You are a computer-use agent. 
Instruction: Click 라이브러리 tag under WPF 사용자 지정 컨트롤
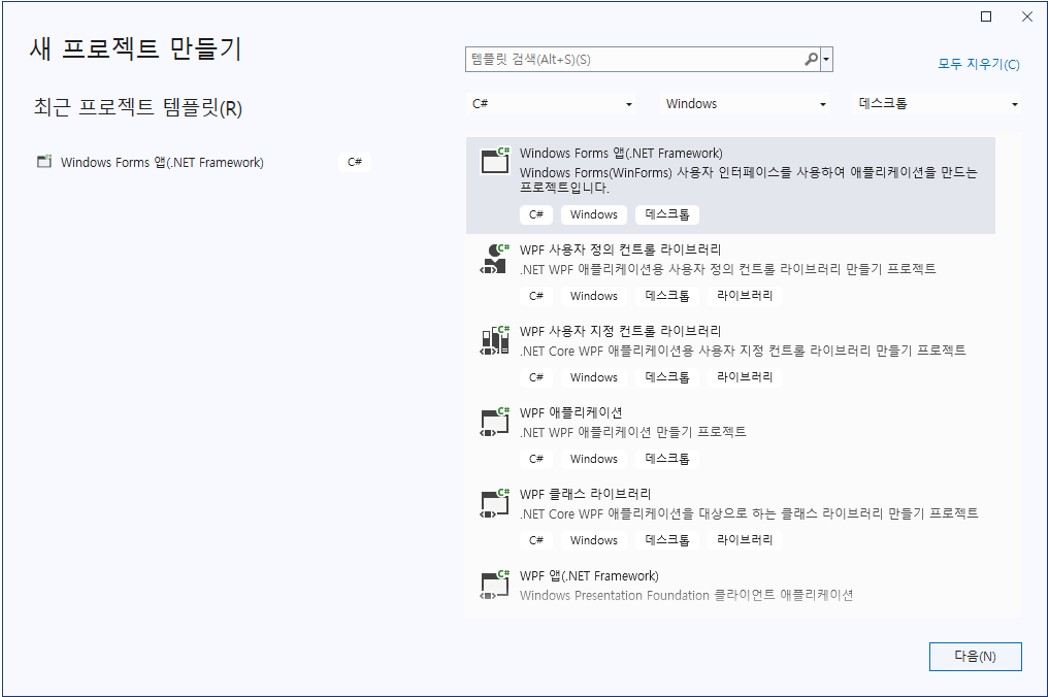tap(745, 378)
